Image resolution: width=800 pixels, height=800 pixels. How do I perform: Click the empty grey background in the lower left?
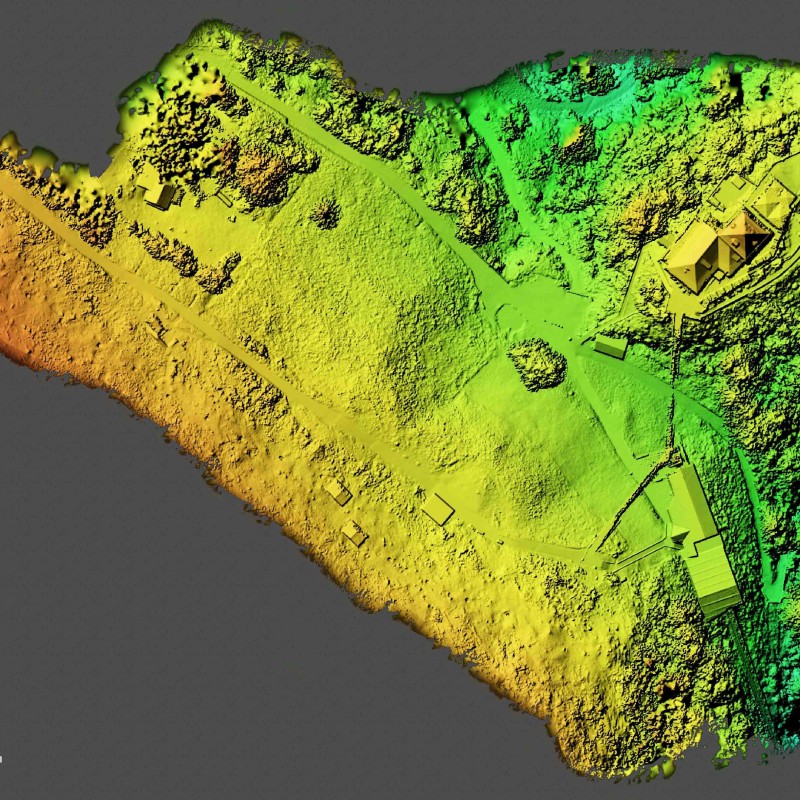coord(150,650)
